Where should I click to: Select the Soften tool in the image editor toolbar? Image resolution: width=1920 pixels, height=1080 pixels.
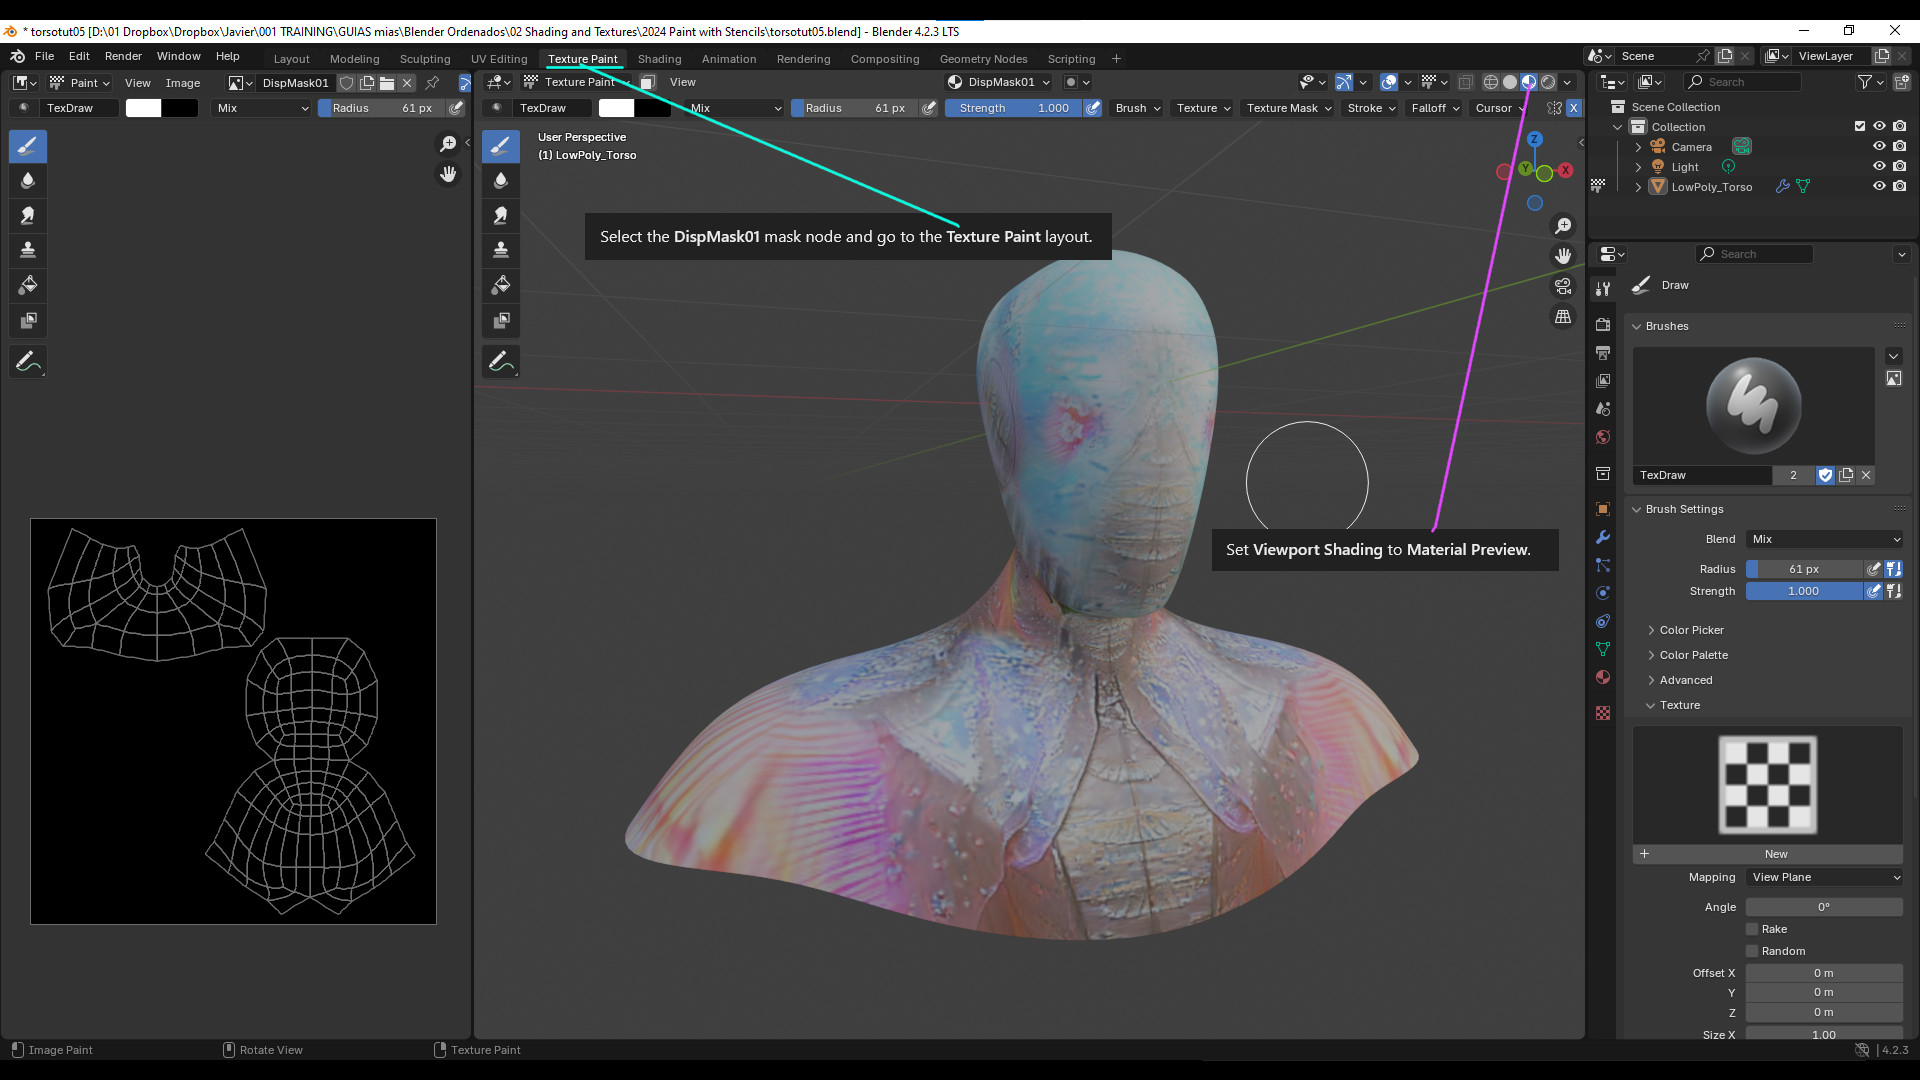[28, 180]
